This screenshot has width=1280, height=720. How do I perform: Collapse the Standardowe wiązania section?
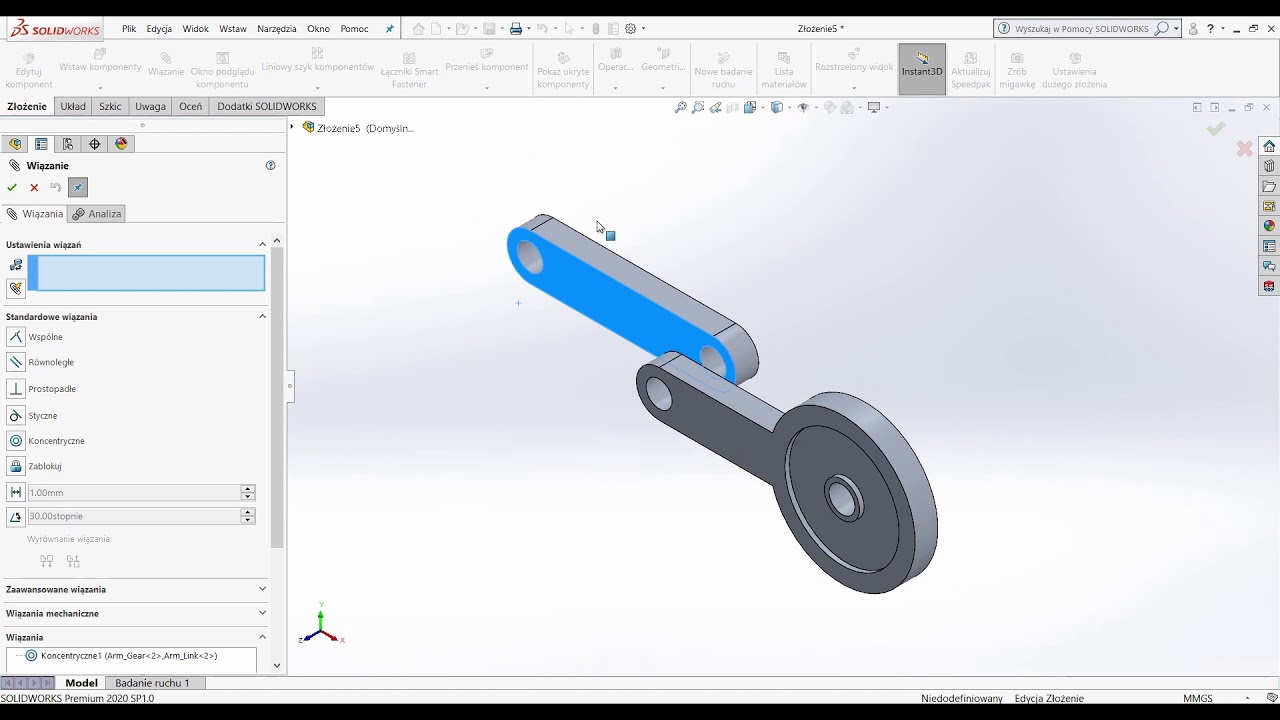[263, 316]
